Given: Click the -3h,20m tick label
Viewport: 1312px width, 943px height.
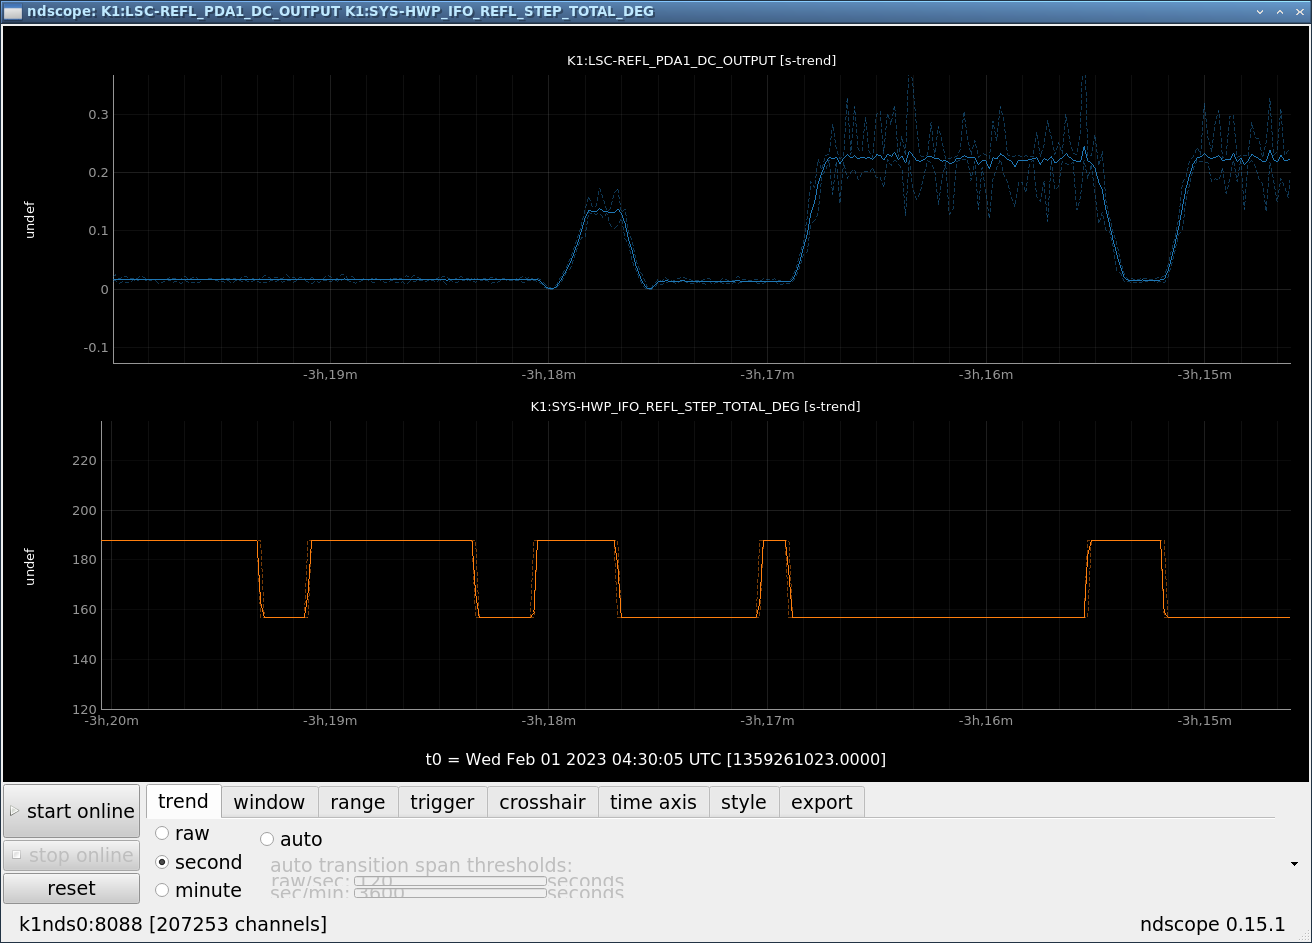Looking at the screenshot, I should [x=111, y=721].
